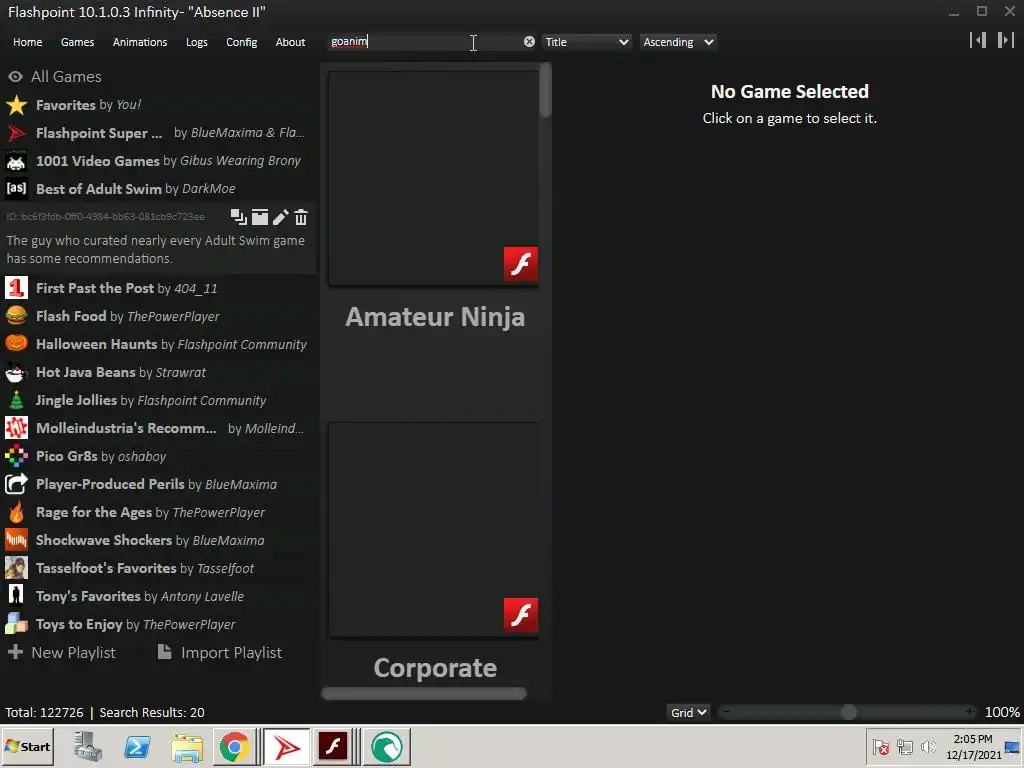Screen dimensions: 1024x768
Task: Select the Tony's Favorites playlist title
Action: (88, 596)
